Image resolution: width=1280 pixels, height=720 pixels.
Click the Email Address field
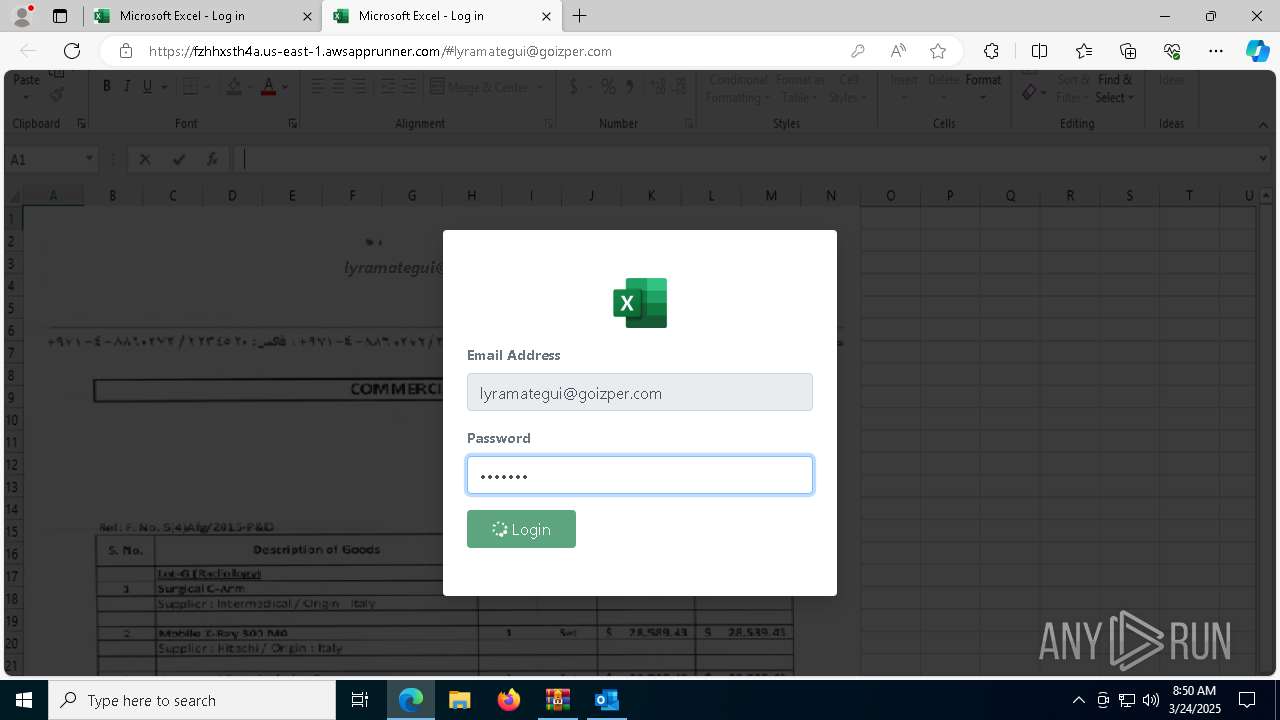(640, 392)
